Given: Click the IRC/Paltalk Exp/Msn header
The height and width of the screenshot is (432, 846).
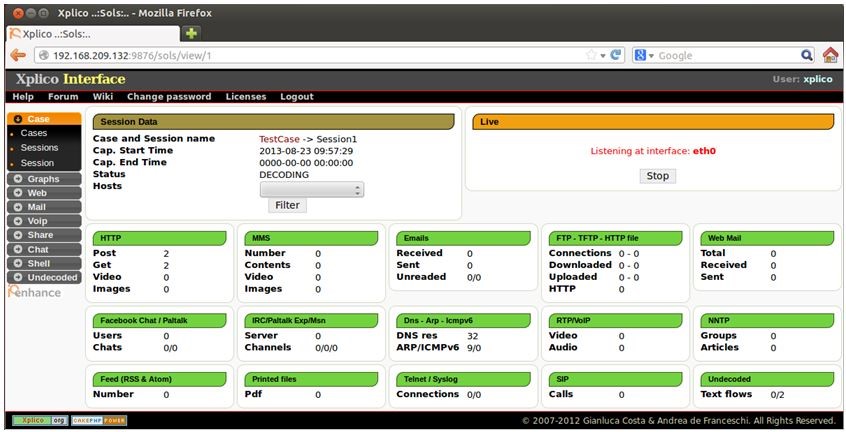Looking at the screenshot, I should point(311,320).
